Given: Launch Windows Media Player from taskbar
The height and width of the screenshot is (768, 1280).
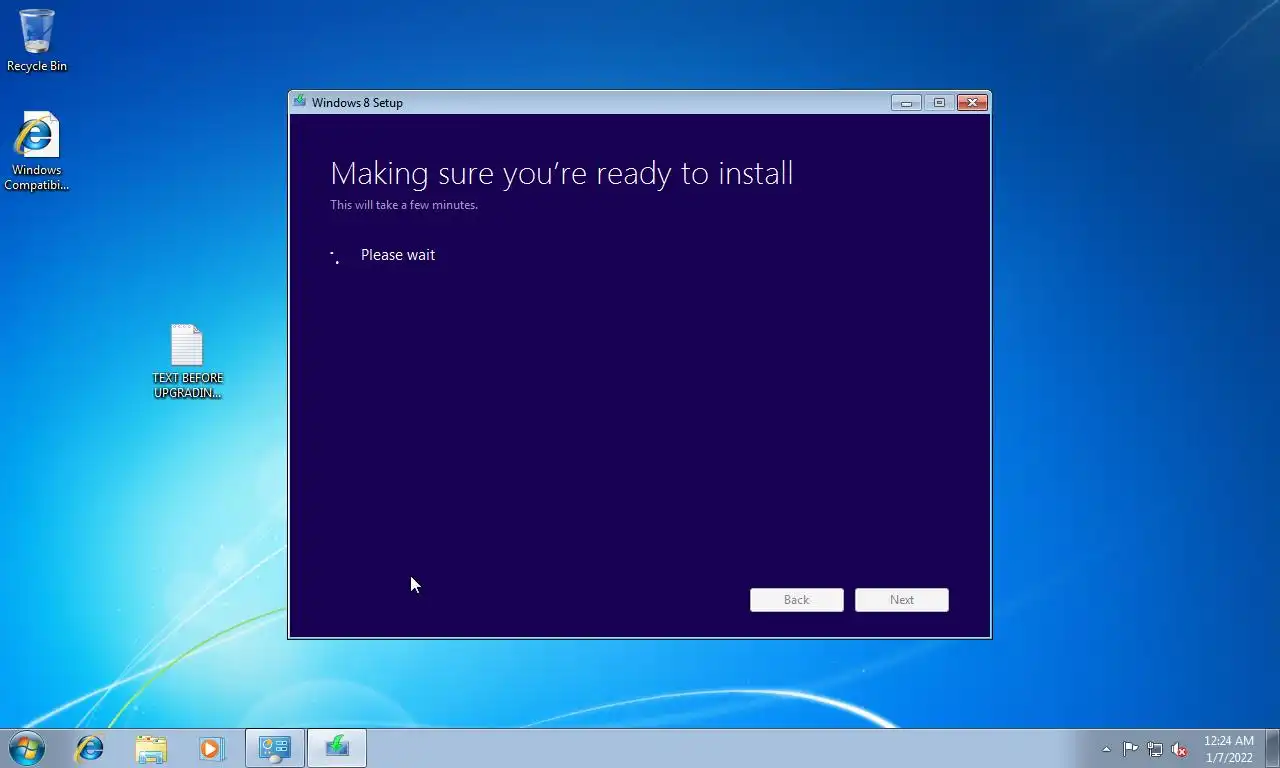Looking at the screenshot, I should tap(211, 748).
